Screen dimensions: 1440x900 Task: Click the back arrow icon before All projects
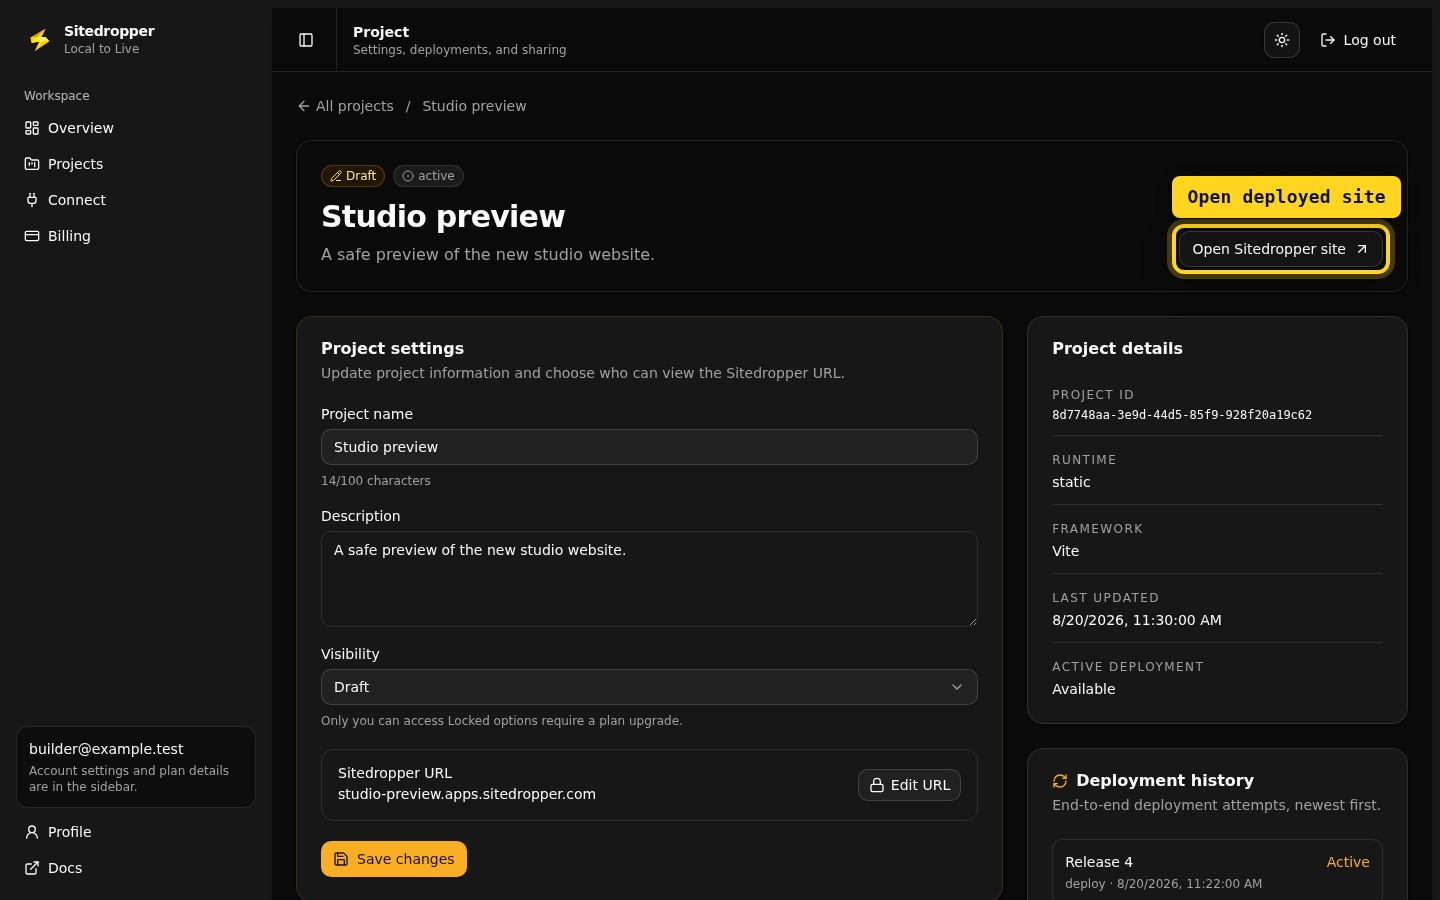[304, 106]
